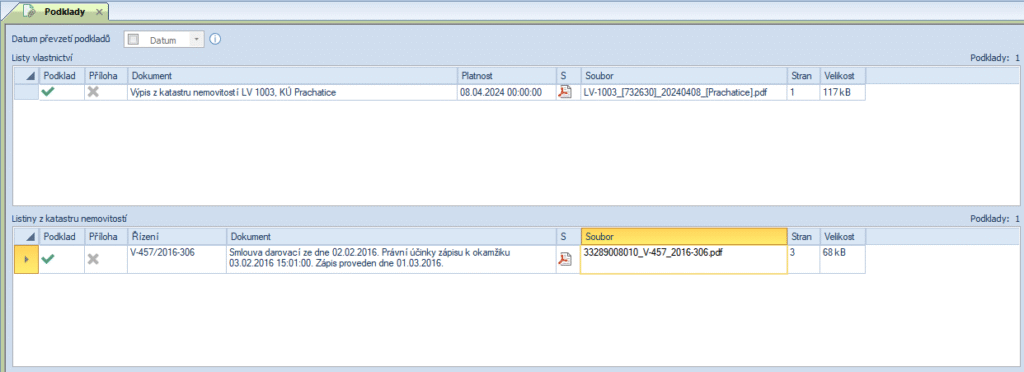The image size is (1024, 372).
Task: Select size cell '117 kB'
Action: pyautogui.click(x=842, y=93)
